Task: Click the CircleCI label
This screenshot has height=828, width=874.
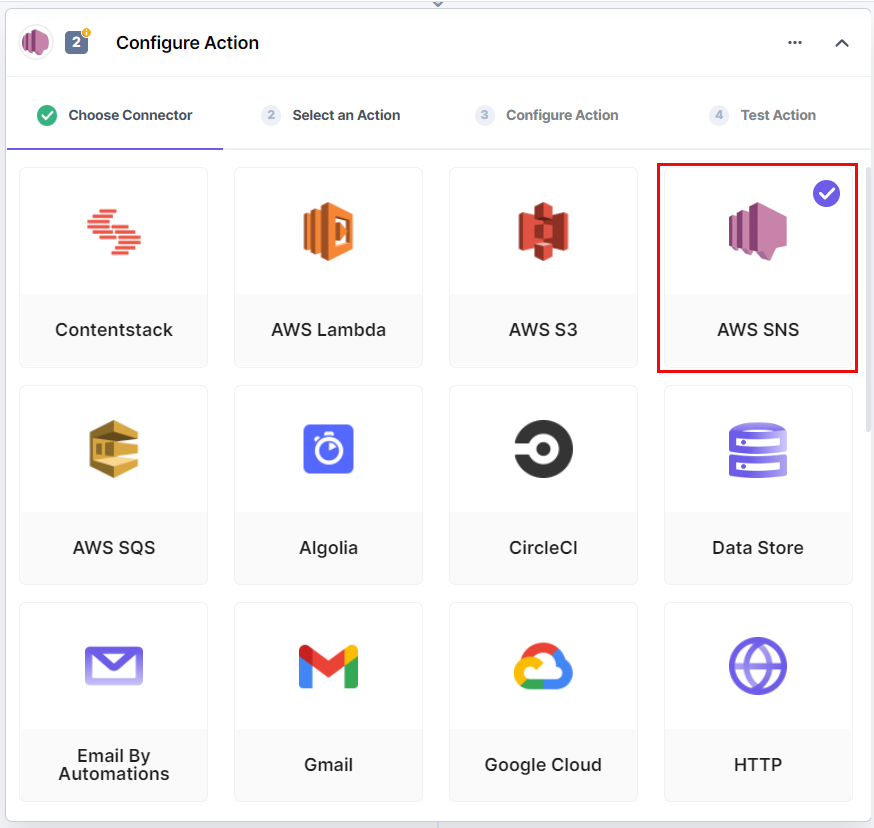Action: tap(543, 548)
